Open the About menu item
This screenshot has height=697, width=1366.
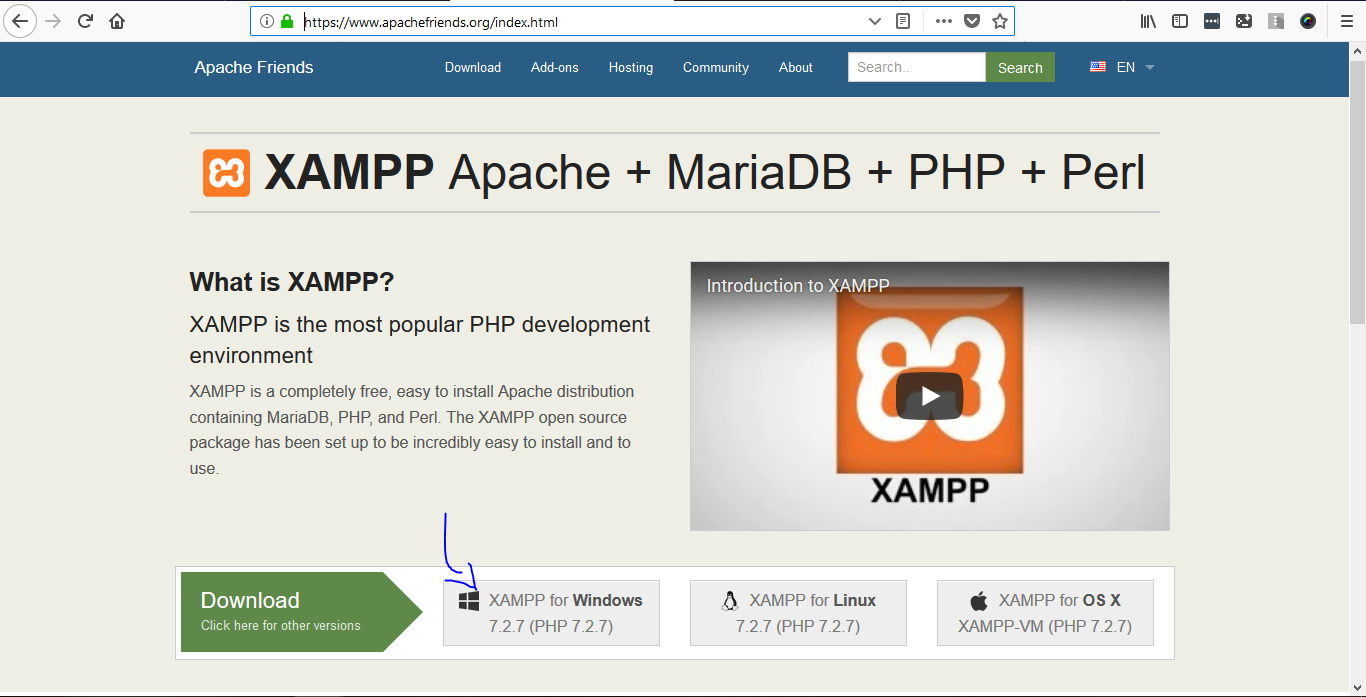point(796,67)
